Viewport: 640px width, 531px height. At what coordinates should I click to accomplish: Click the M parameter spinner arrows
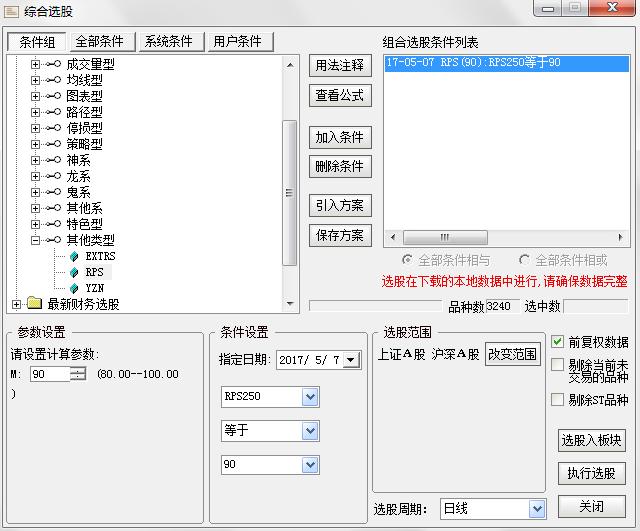pos(78,374)
